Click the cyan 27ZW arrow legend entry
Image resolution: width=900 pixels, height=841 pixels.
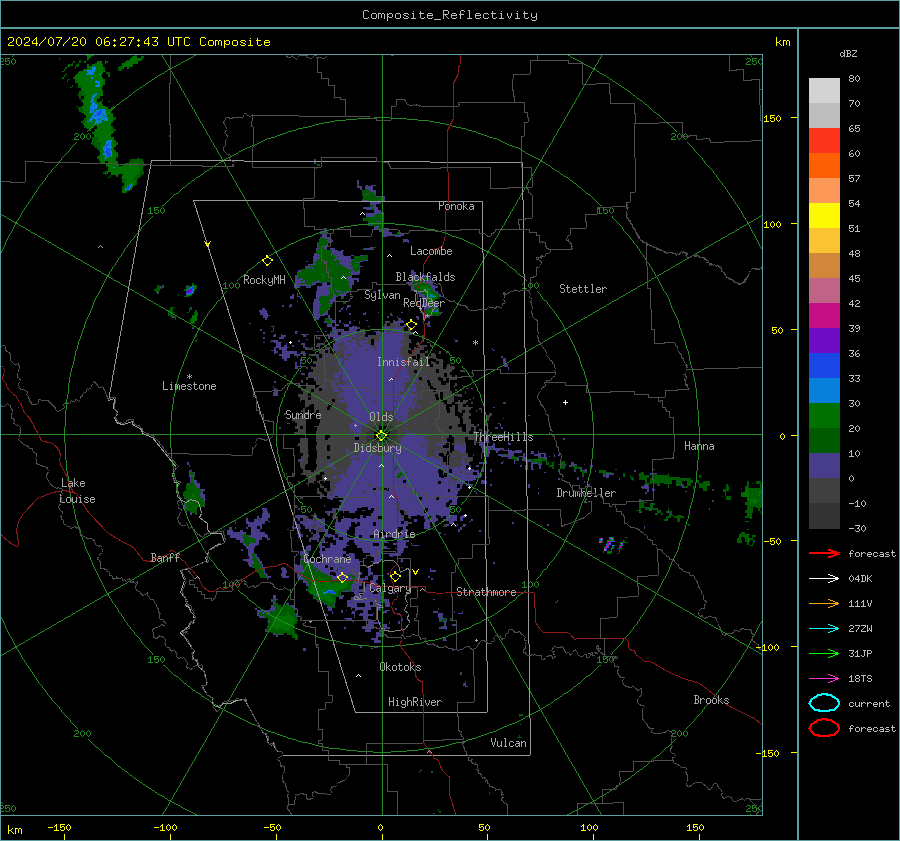[x=841, y=629]
